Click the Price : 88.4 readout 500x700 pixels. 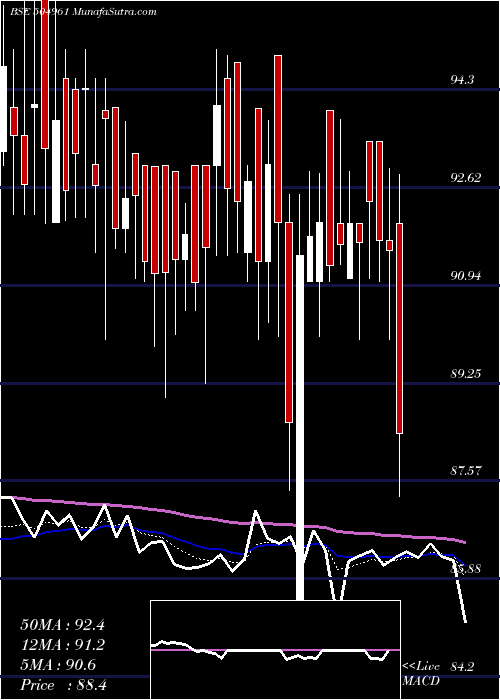point(63,685)
